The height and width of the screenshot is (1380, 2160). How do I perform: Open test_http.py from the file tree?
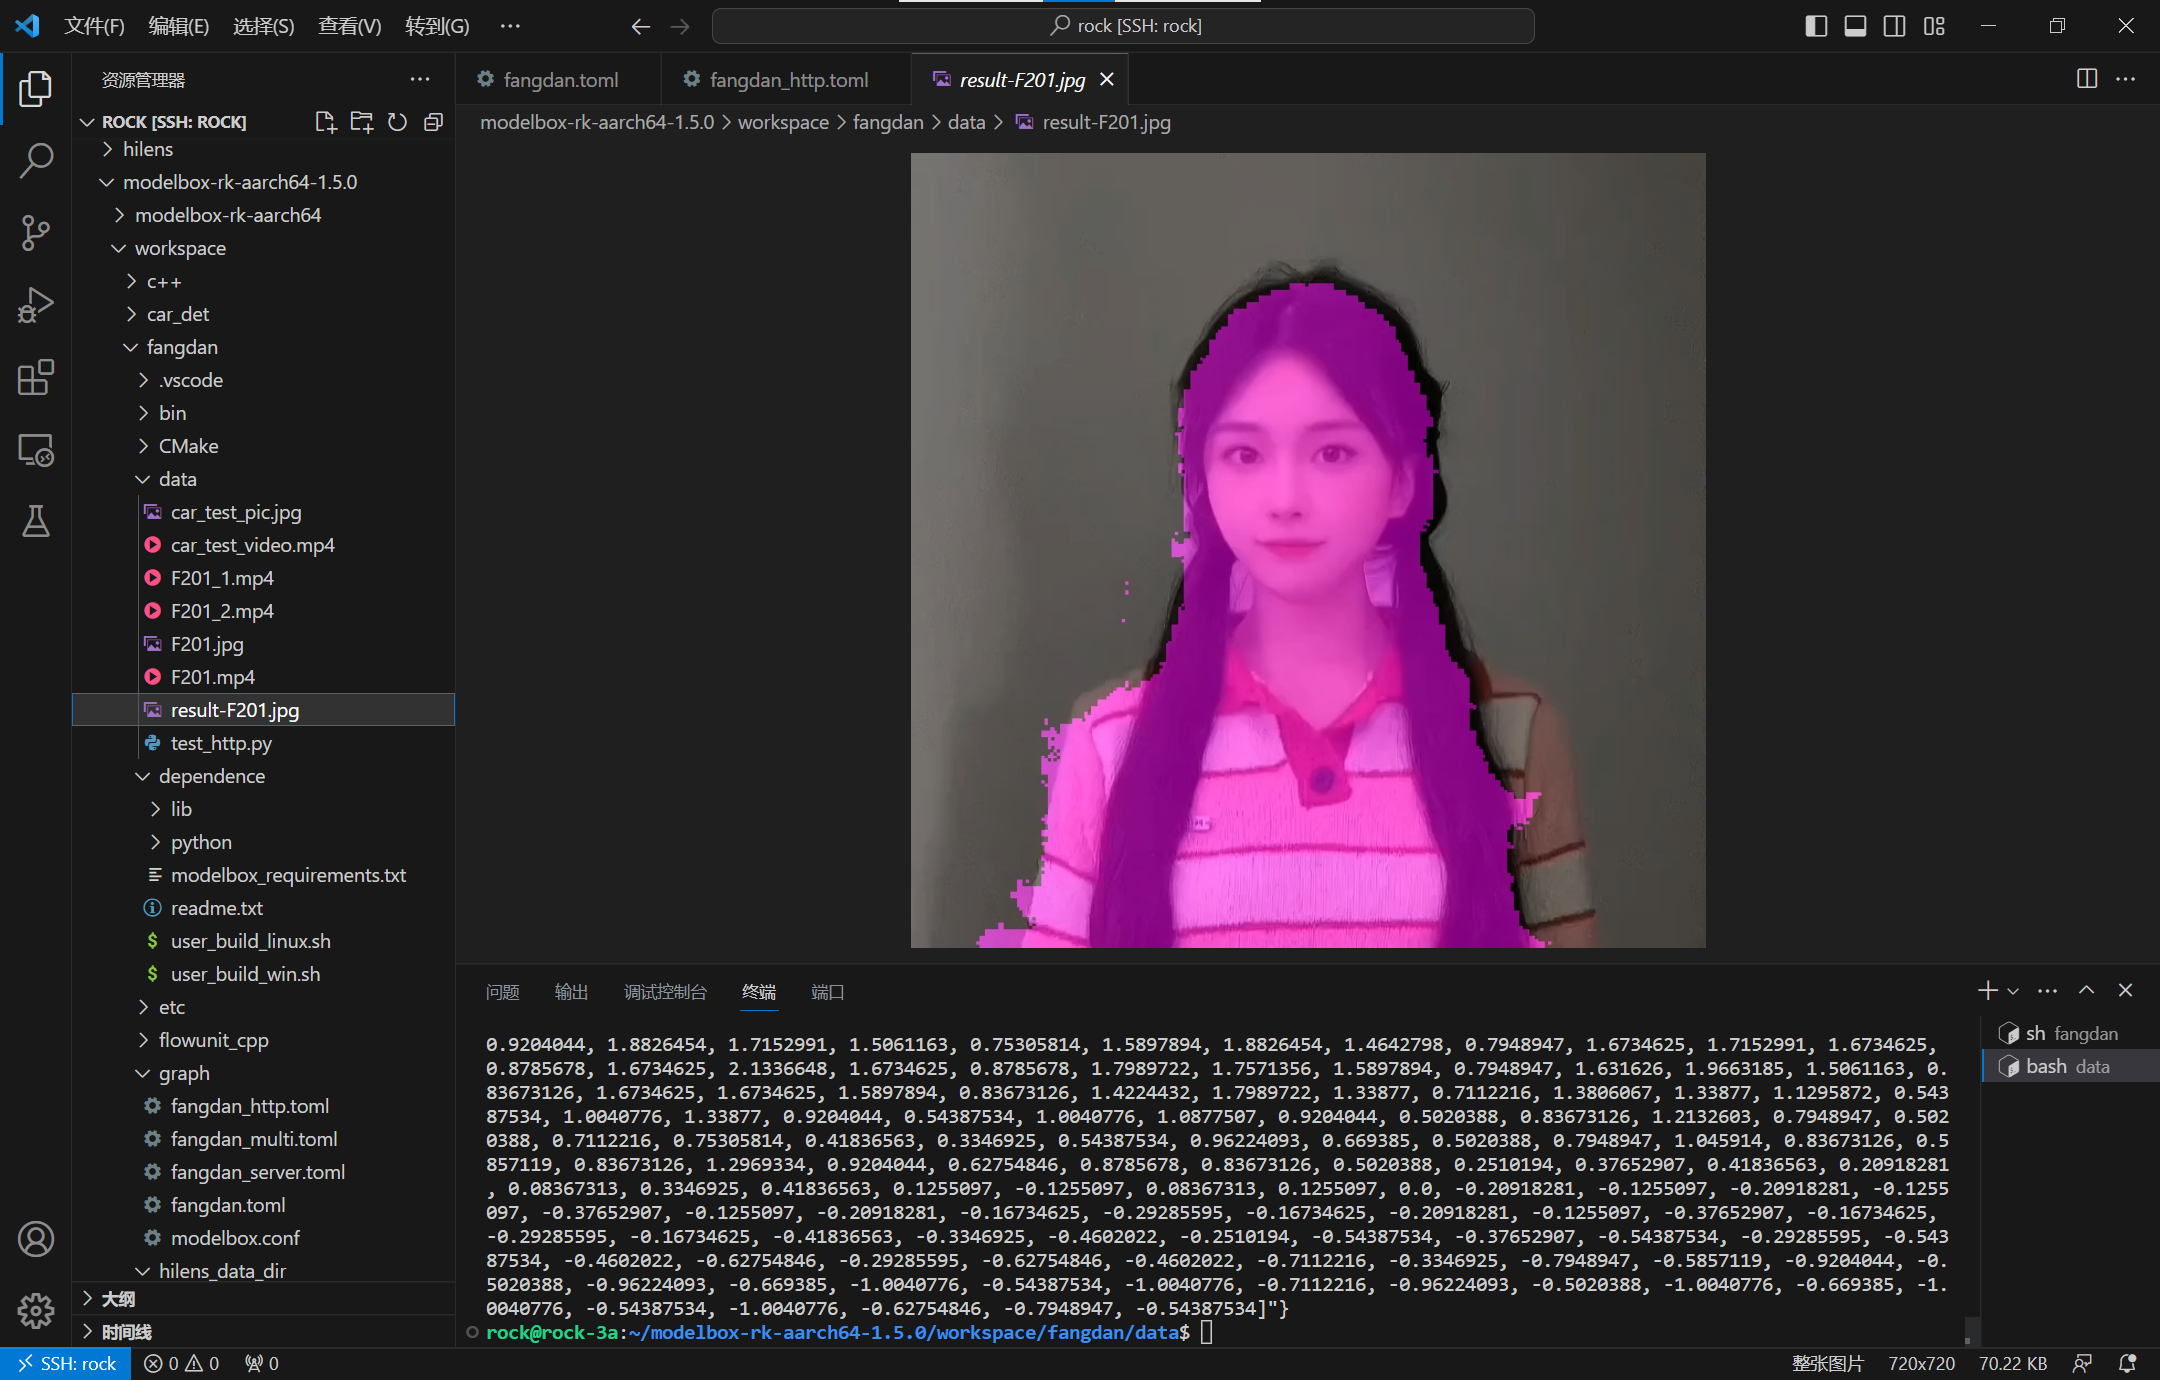pos(221,743)
